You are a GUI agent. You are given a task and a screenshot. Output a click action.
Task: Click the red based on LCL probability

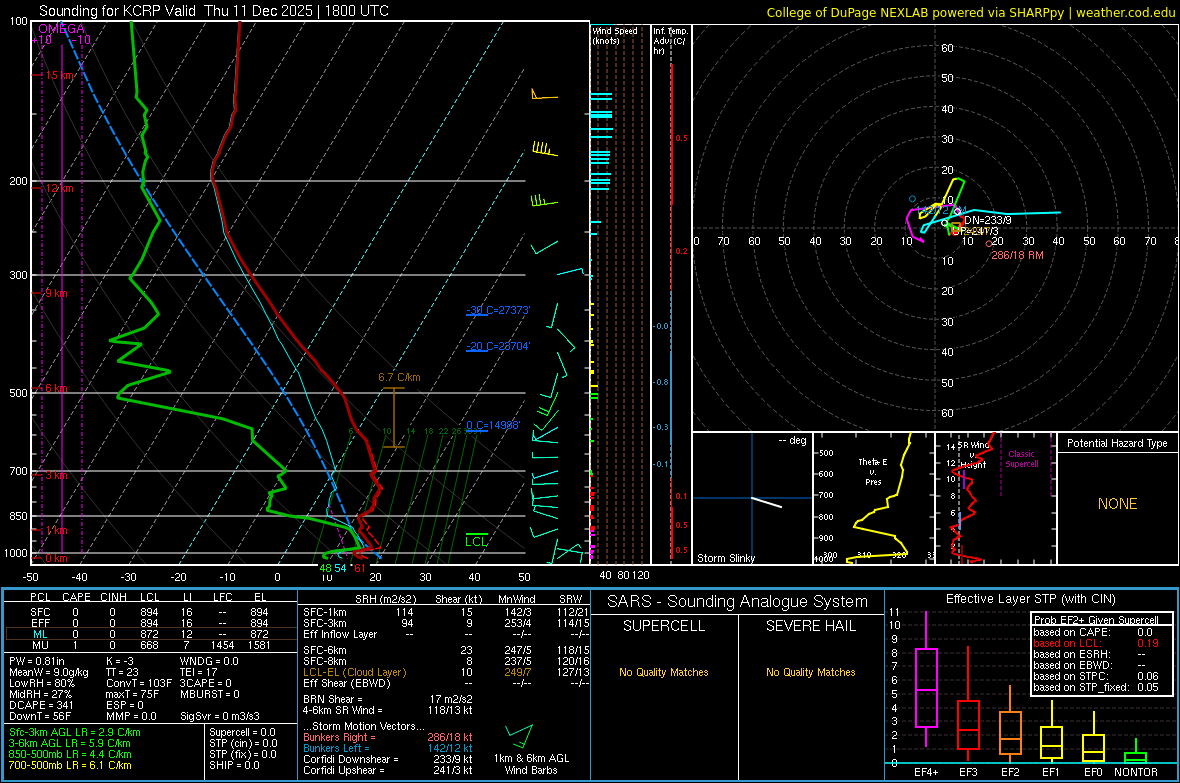click(x=1096, y=643)
